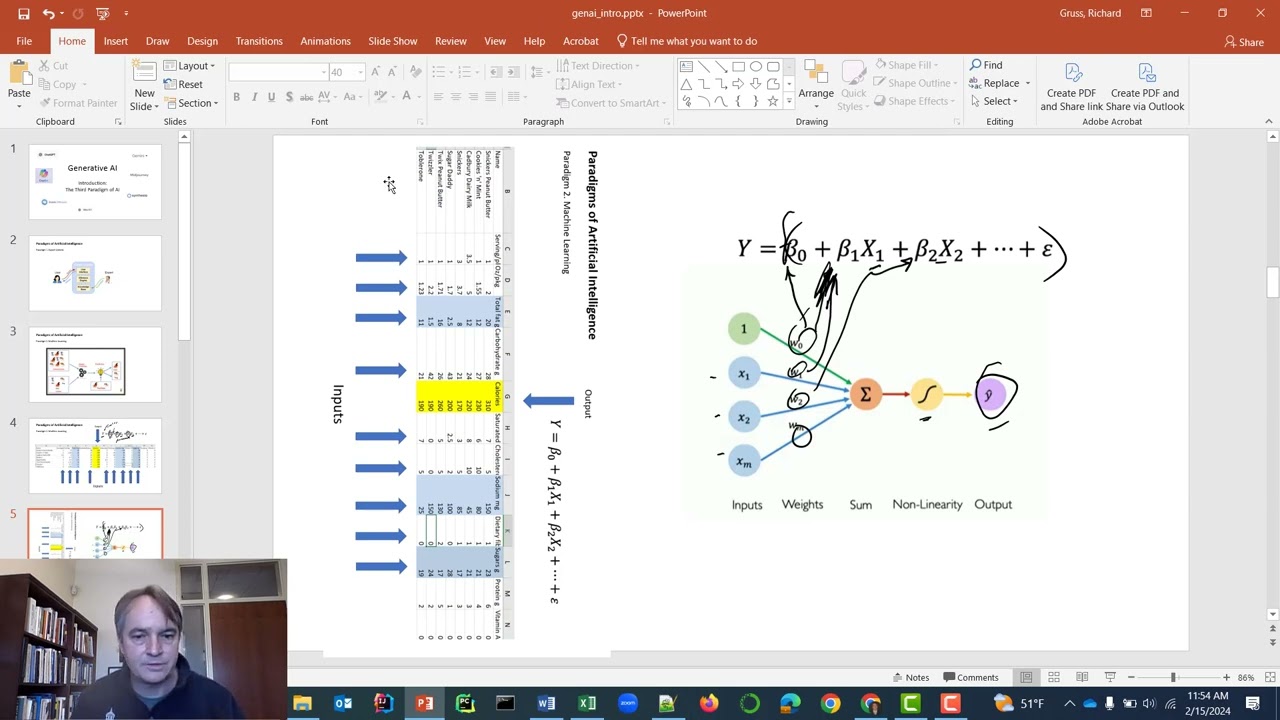This screenshot has width=1280, height=720.
Task: Toggle Align Left for paragraph
Action: point(438,97)
